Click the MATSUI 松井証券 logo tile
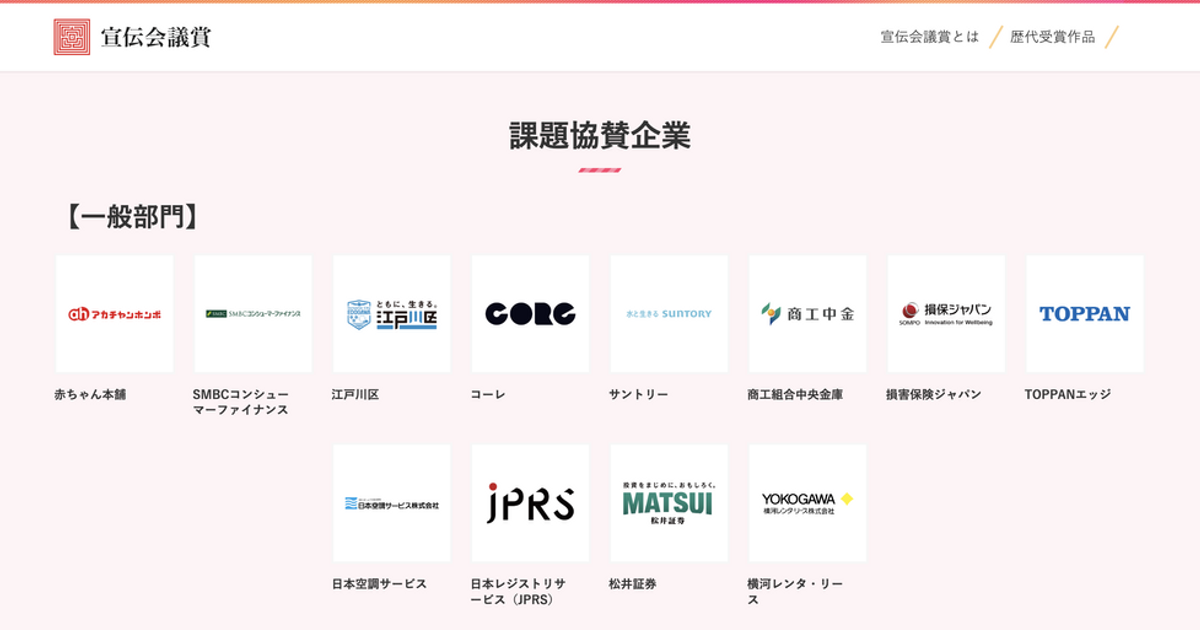Viewport: 1200px width, 630px height. tap(669, 503)
